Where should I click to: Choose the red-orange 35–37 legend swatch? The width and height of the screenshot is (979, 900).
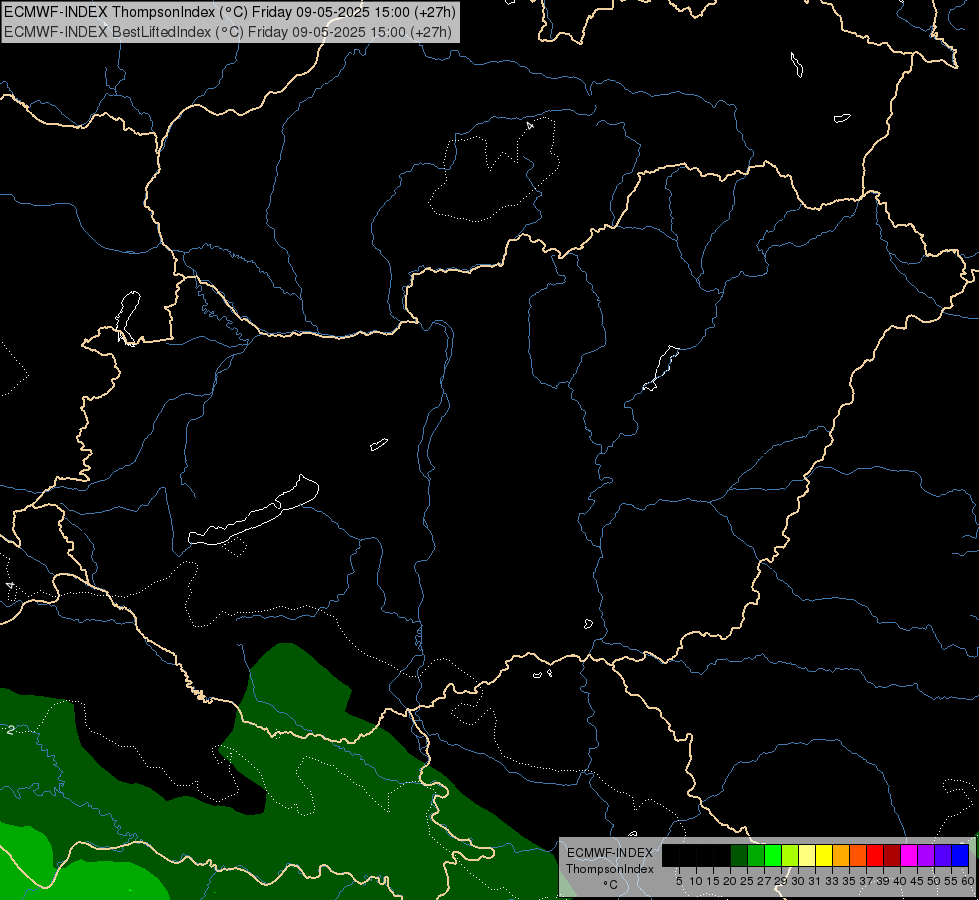tap(858, 855)
